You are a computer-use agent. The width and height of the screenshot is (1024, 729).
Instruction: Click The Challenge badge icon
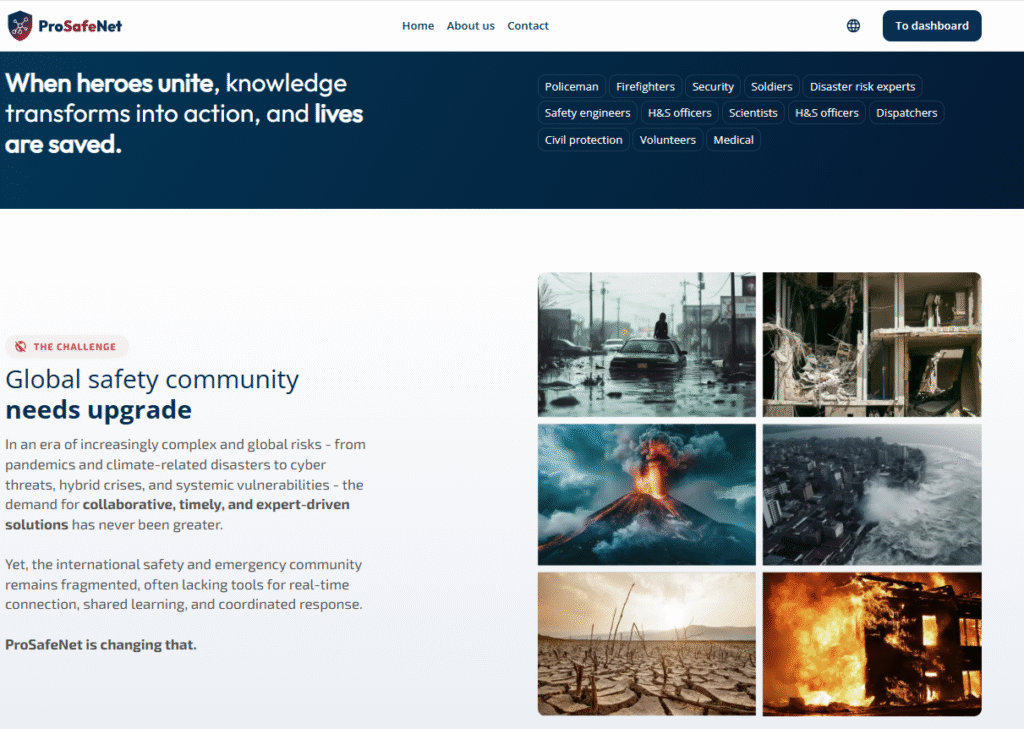[21, 347]
